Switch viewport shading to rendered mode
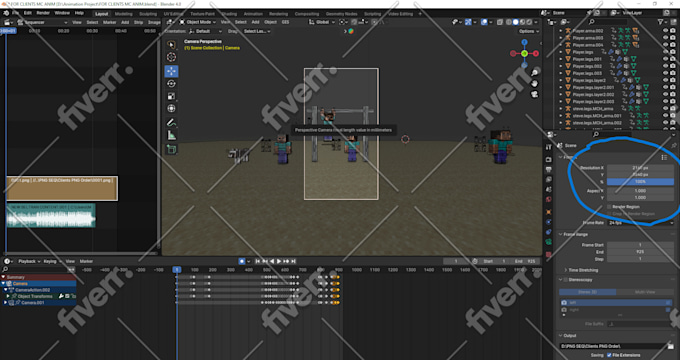The width and height of the screenshot is (680, 360). 529,22
